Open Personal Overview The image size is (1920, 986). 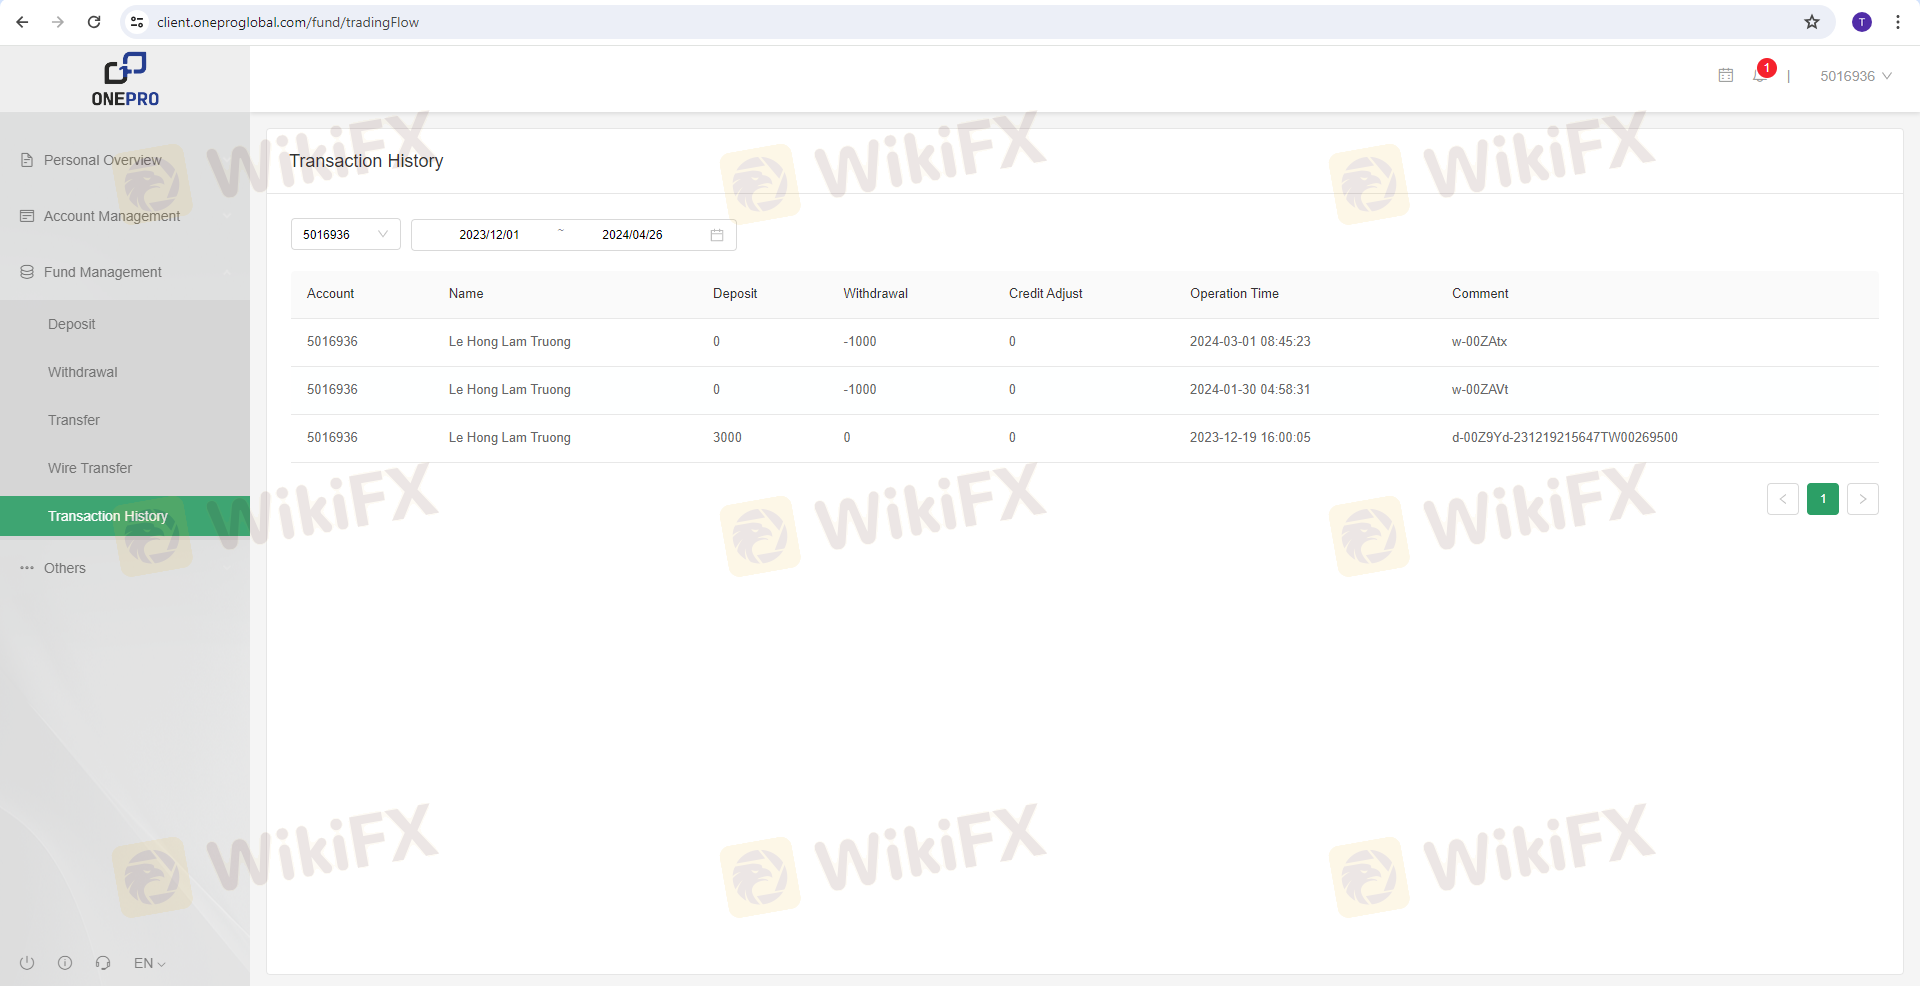click(x=125, y=160)
